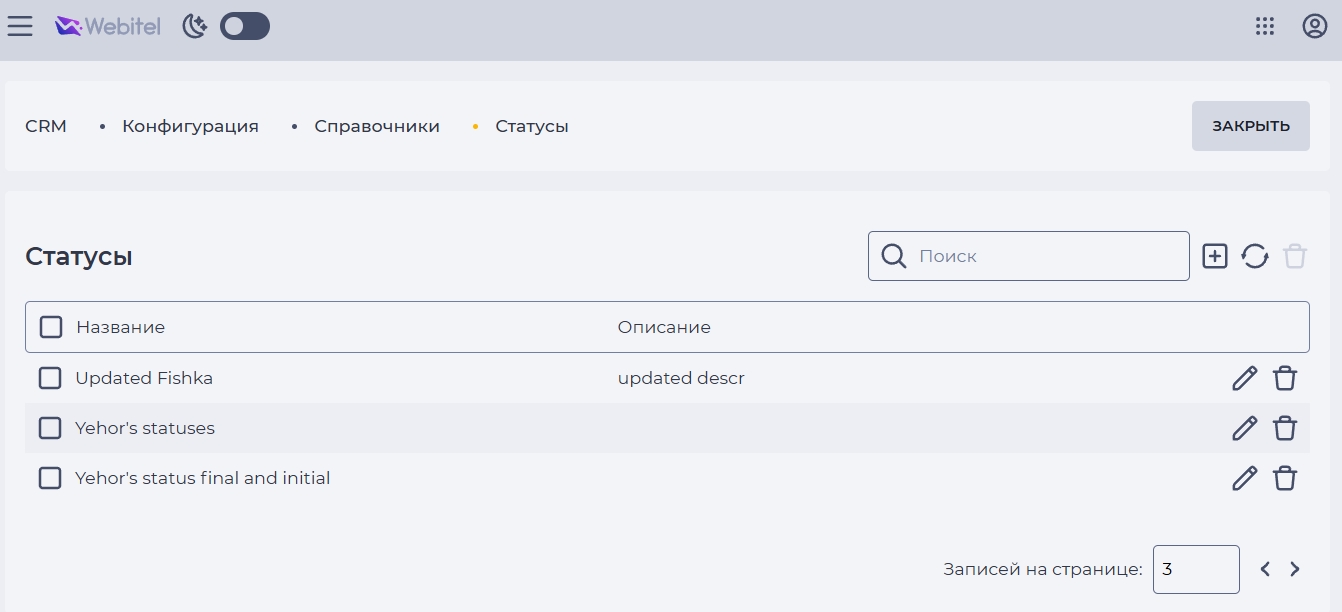Open the Справочники breadcrumb
The image size is (1342, 612).
[377, 126]
